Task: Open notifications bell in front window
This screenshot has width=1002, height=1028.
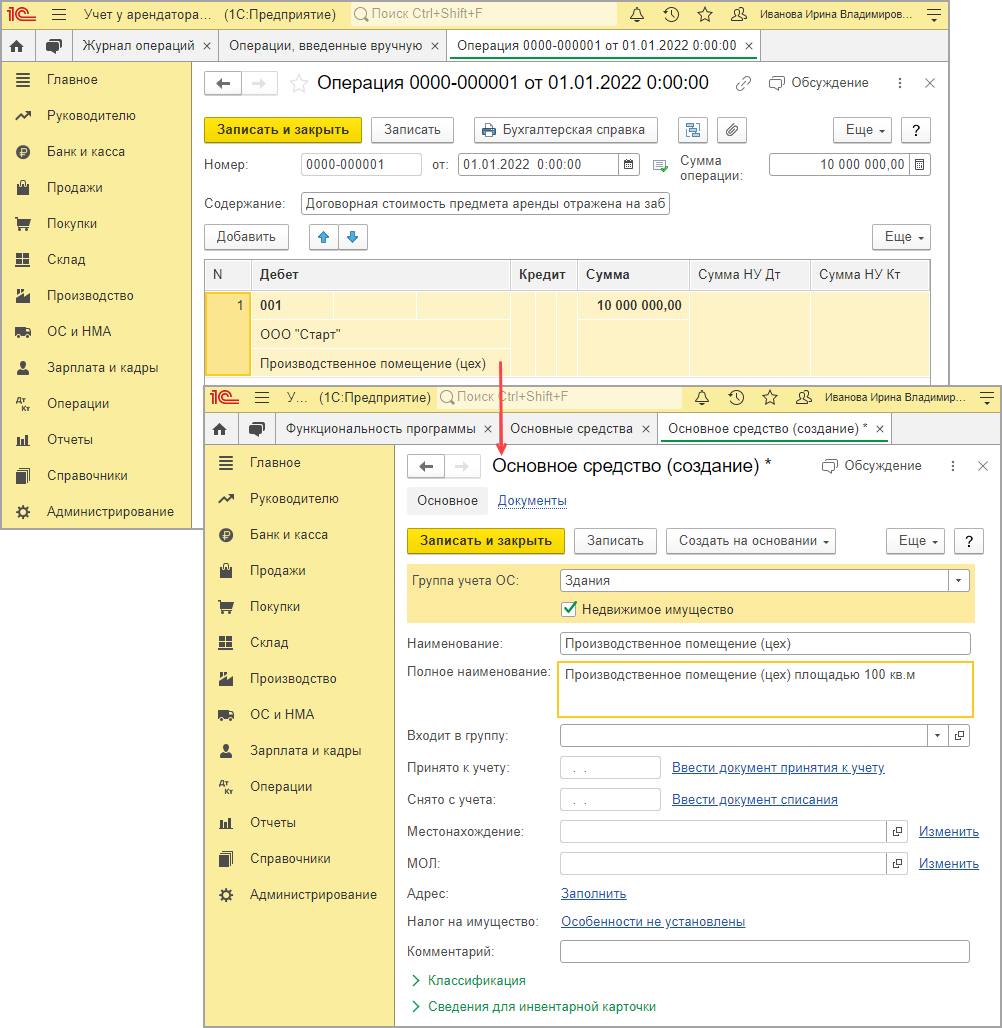Action: point(702,397)
